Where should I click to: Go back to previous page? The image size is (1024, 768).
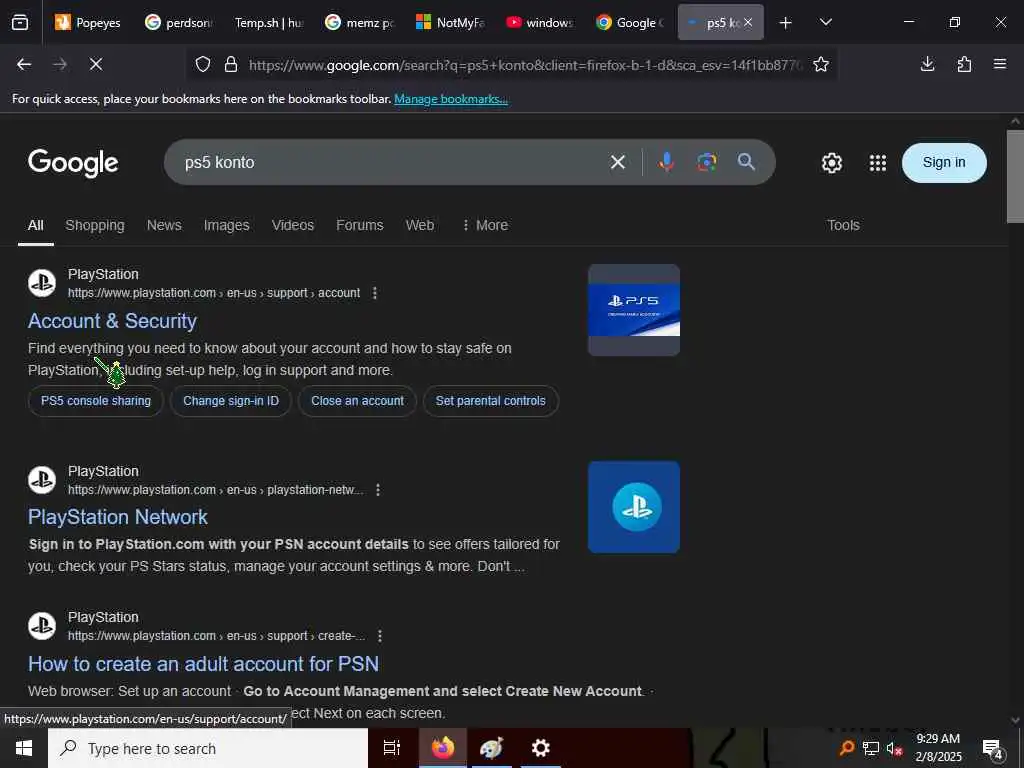[24, 64]
